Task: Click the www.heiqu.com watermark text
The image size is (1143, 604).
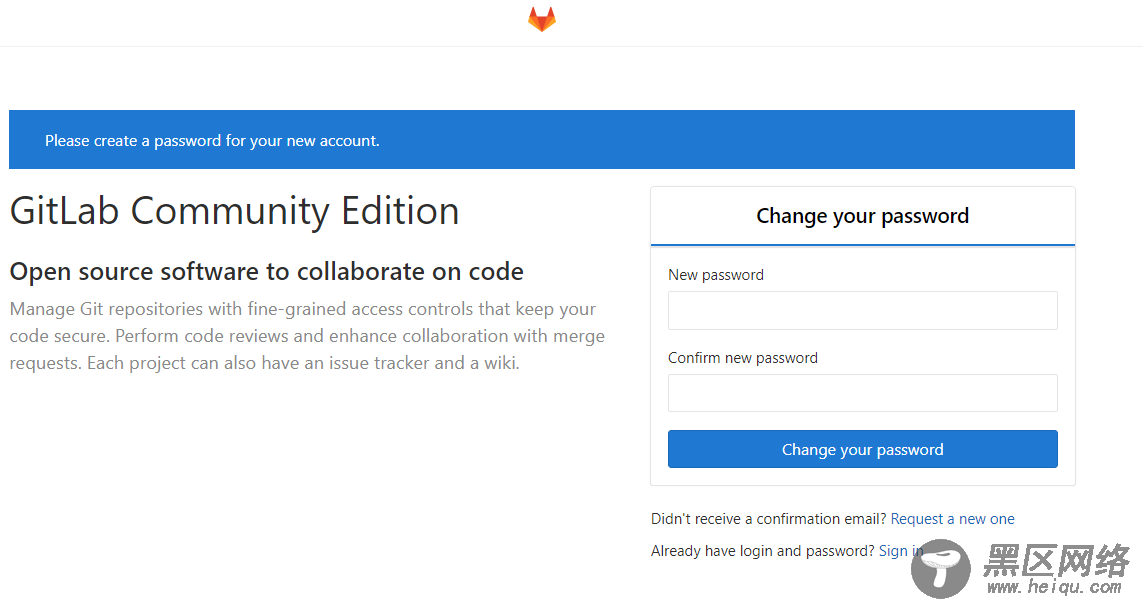Action: coord(1054,587)
